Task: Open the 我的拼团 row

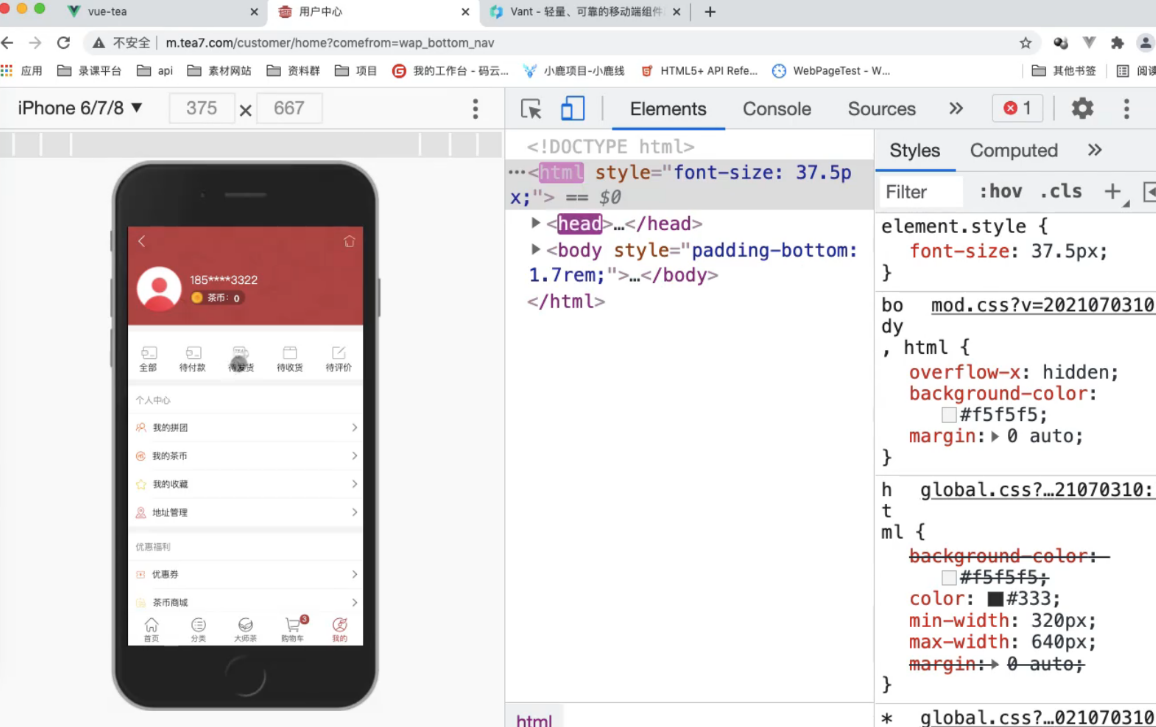Action: tap(246, 428)
